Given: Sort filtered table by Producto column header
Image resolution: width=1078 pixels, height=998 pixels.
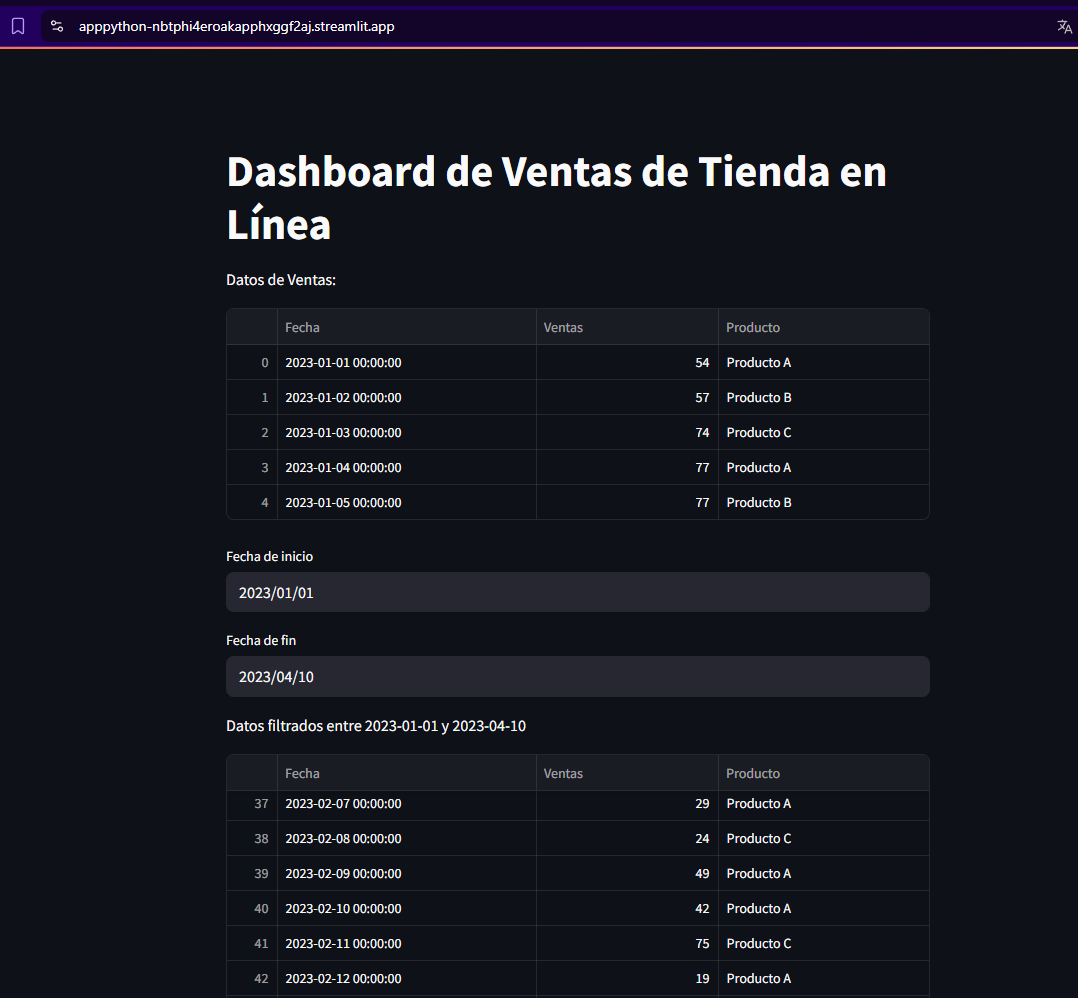Looking at the screenshot, I should coord(824,773).
